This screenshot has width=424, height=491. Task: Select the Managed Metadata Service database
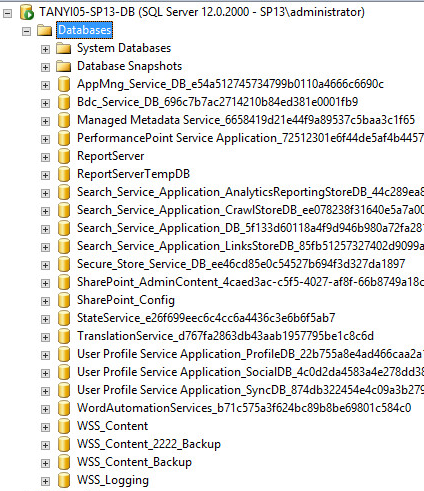click(246, 120)
